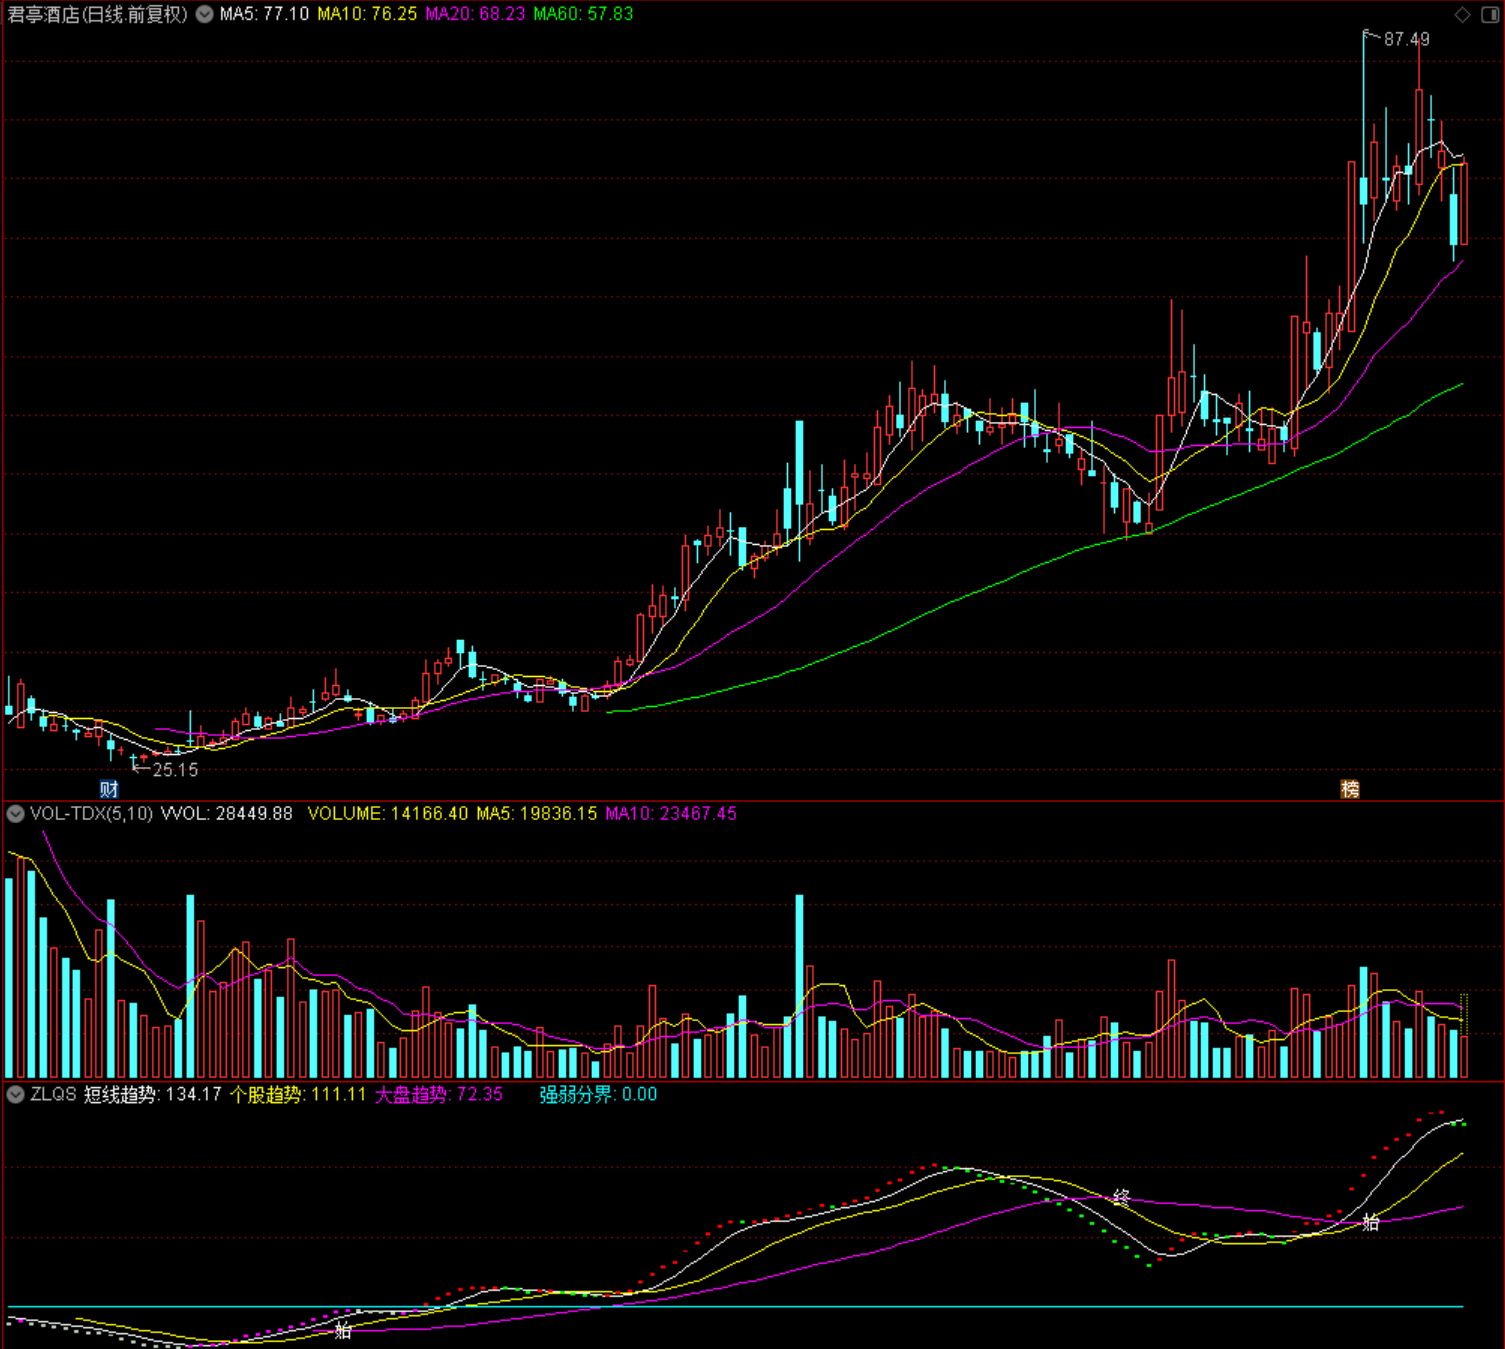1505x1349 pixels.
Task: Click the 87.49 high price label
Action: tap(1407, 39)
